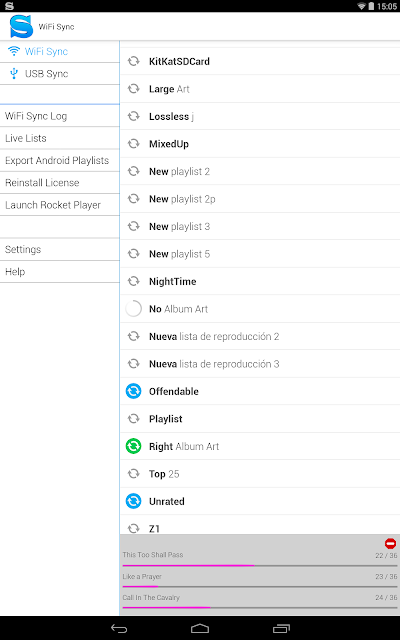The height and width of the screenshot is (640, 400).
Task: Click the This Too Shall Pass progress bar
Action: pyautogui.click(x=260, y=566)
